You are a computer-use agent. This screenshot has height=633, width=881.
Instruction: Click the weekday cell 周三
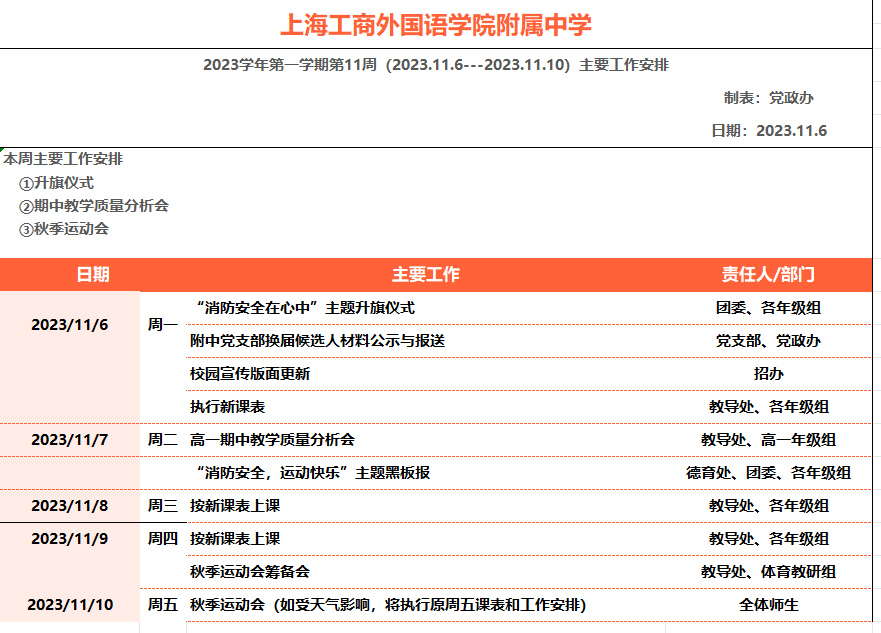coord(162,506)
